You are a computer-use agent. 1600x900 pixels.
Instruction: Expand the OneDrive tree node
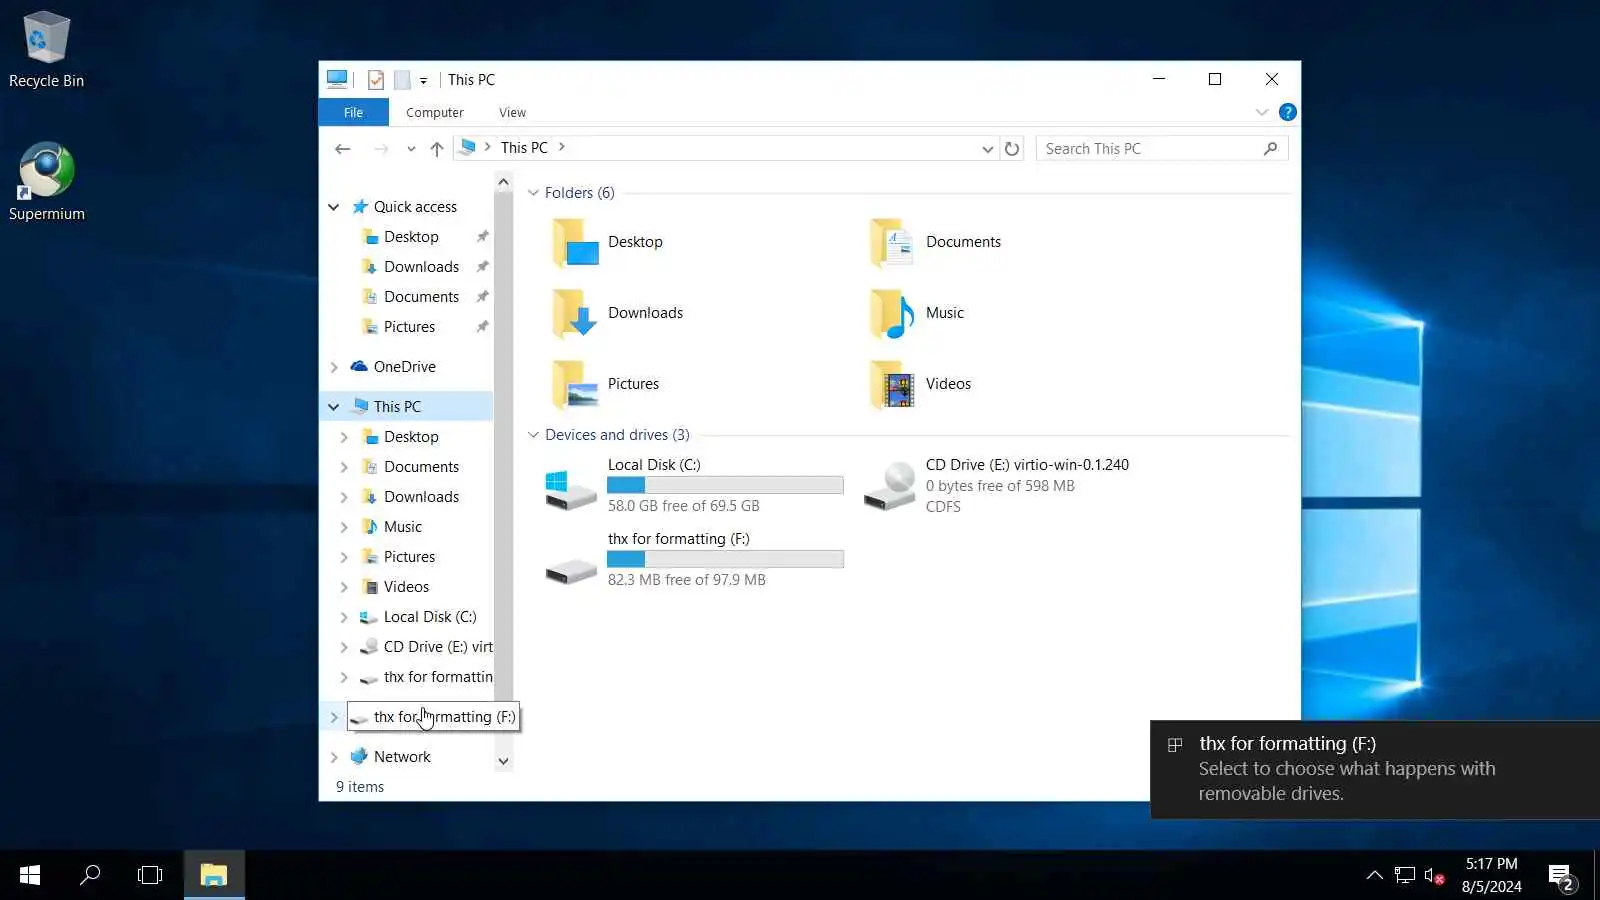(x=334, y=367)
